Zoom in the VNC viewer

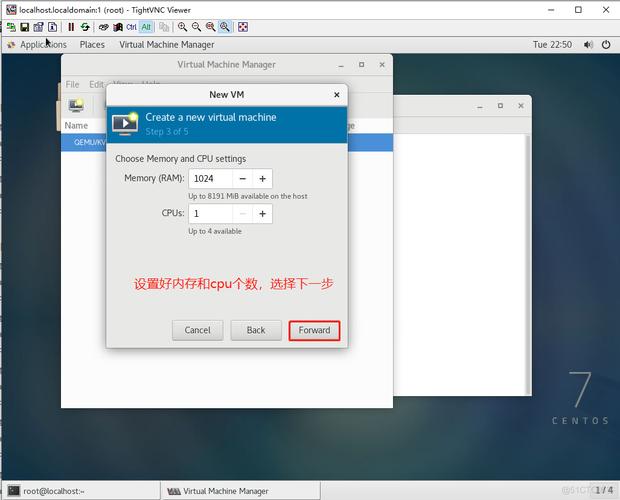click(x=182, y=27)
